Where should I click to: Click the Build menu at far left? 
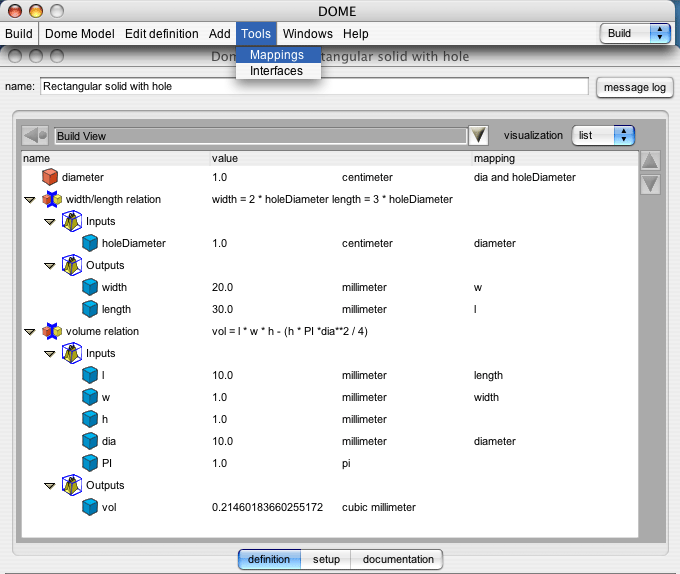19,34
